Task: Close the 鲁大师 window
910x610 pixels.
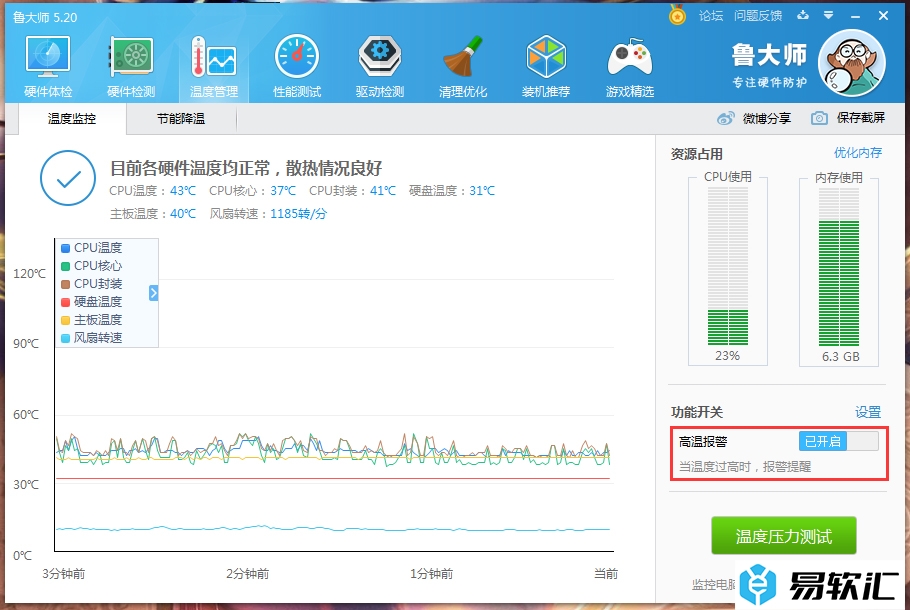Action: point(883,16)
